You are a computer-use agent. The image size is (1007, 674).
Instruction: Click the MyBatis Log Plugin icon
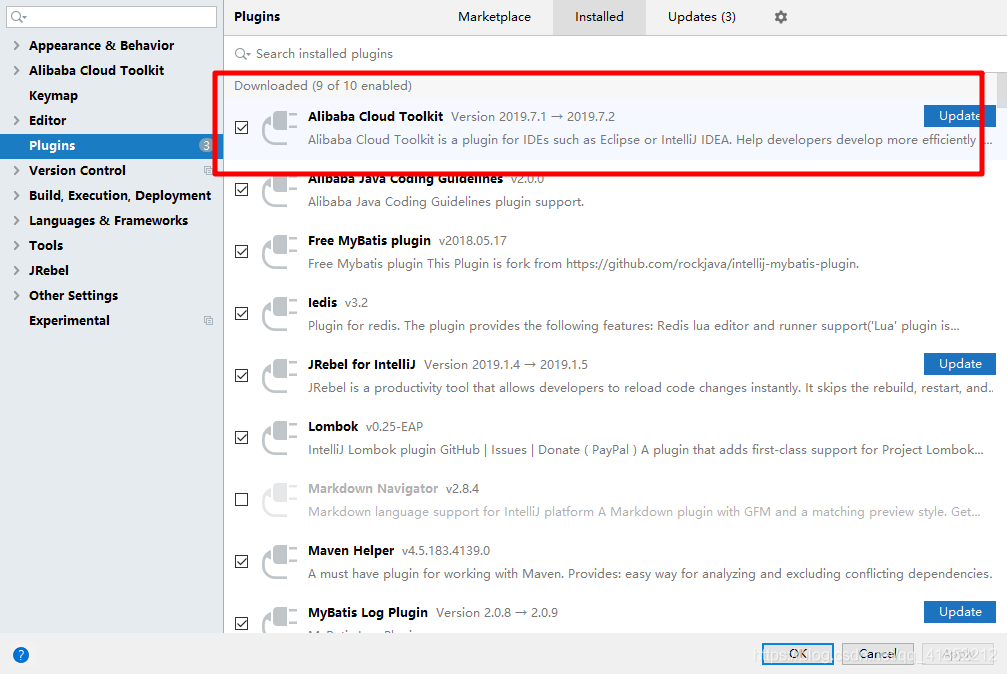279,620
